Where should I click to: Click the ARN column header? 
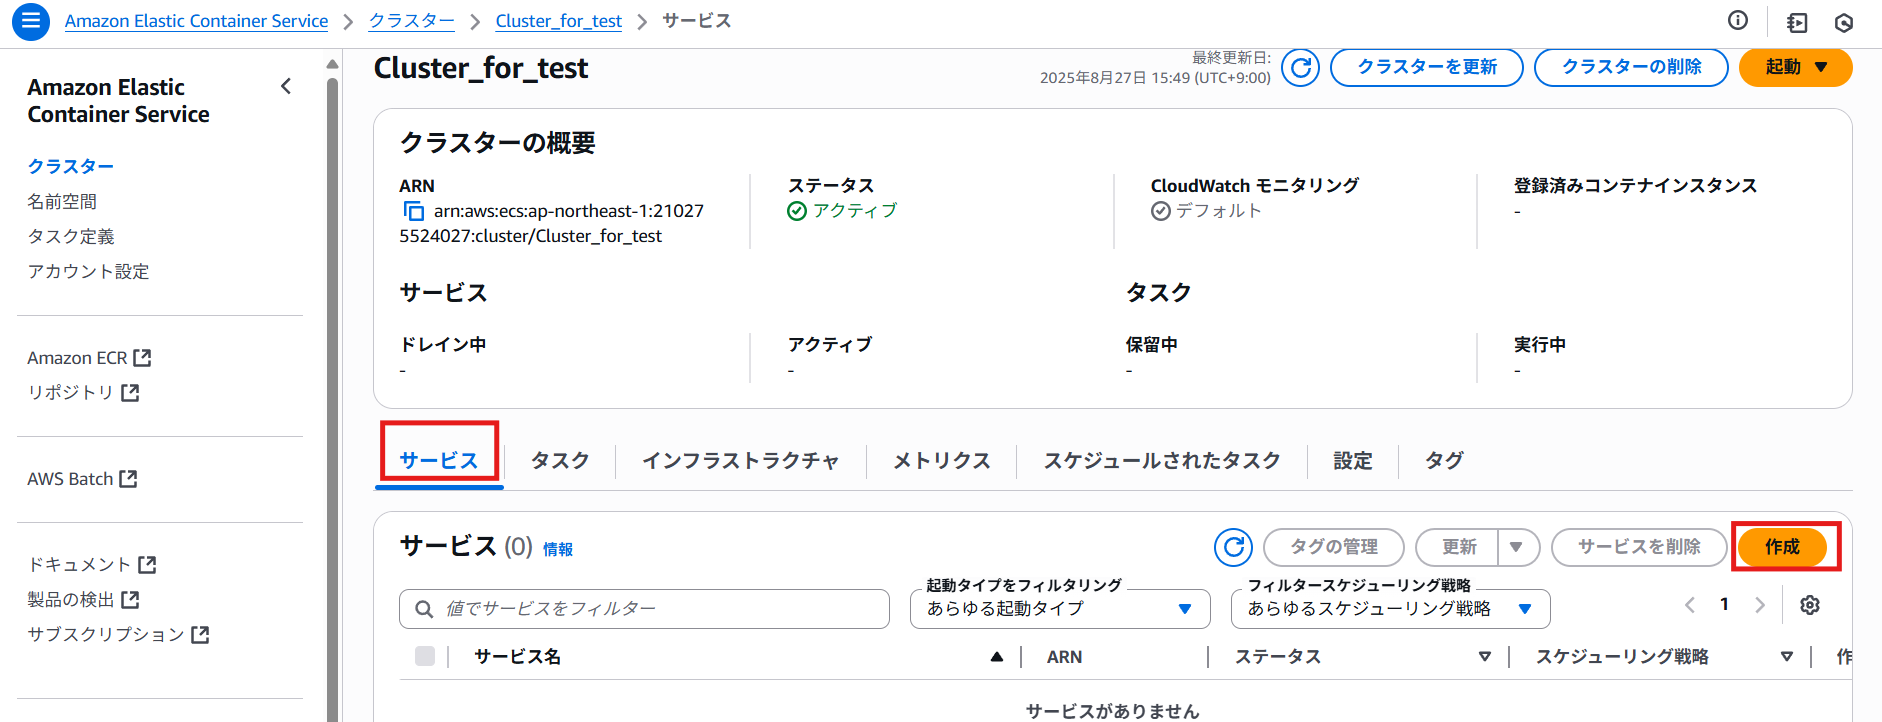pos(1064,657)
